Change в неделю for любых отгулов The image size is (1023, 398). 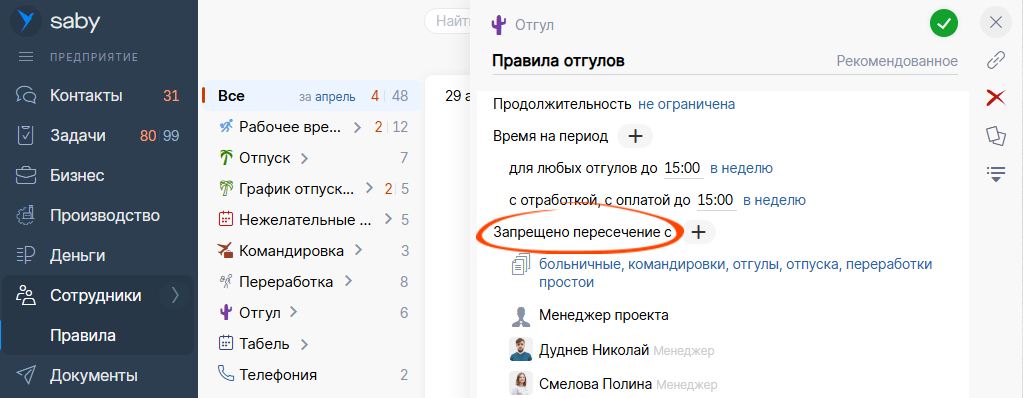[741, 168]
